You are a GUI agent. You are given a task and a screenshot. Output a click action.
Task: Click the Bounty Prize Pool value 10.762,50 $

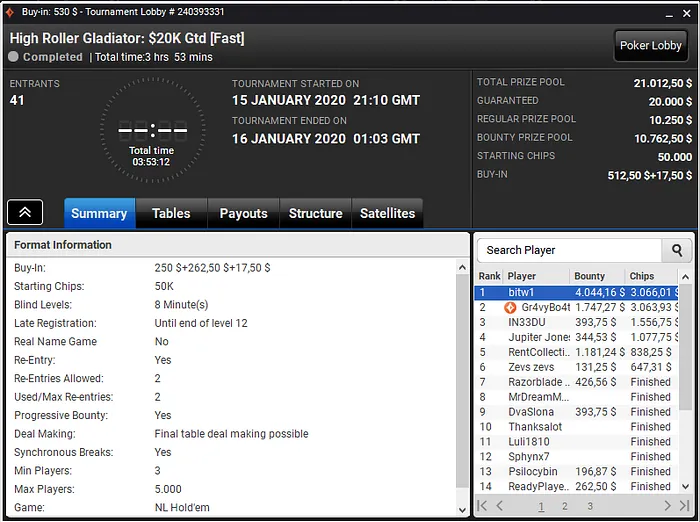(663, 138)
